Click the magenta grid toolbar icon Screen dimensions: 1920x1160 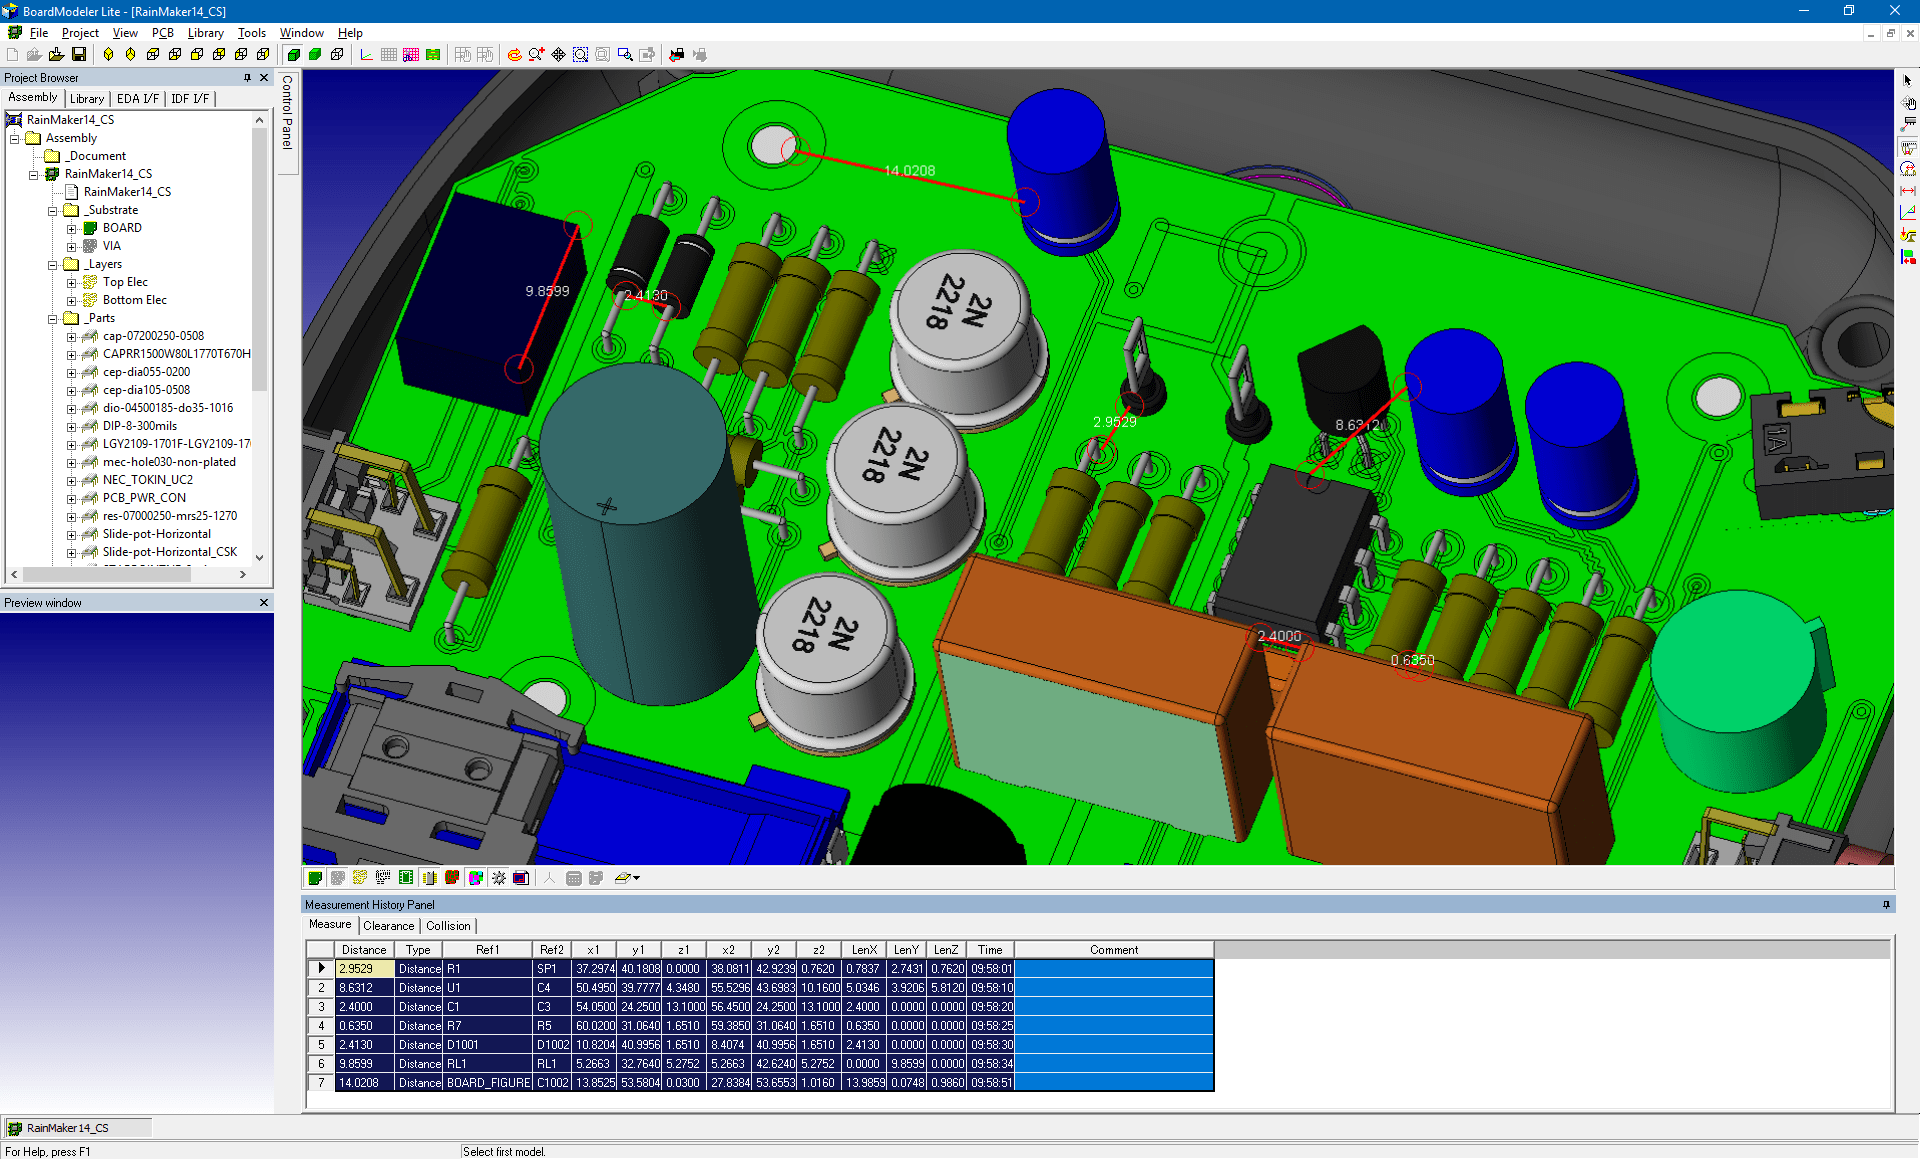411,55
